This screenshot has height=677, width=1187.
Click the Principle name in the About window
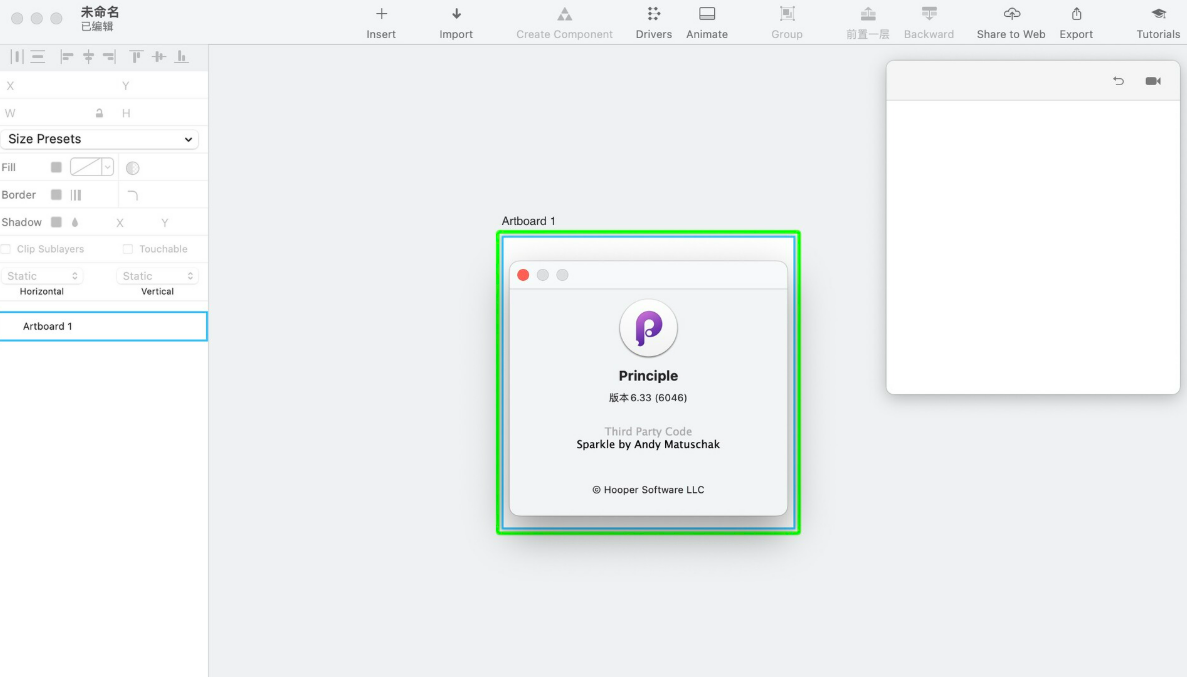tap(648, 376)
